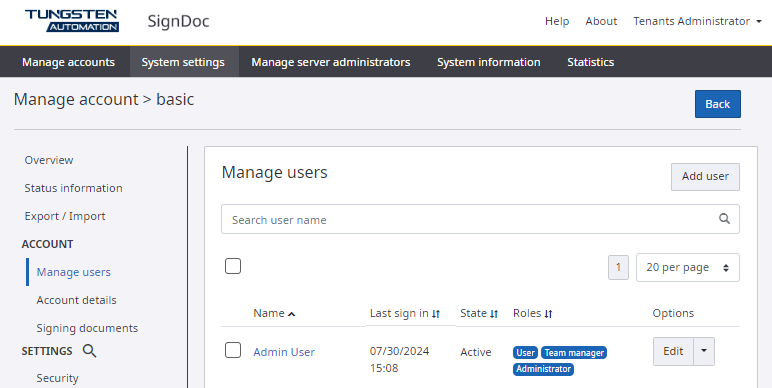Open the Statistics tab
772x388 pixels.
590,62
